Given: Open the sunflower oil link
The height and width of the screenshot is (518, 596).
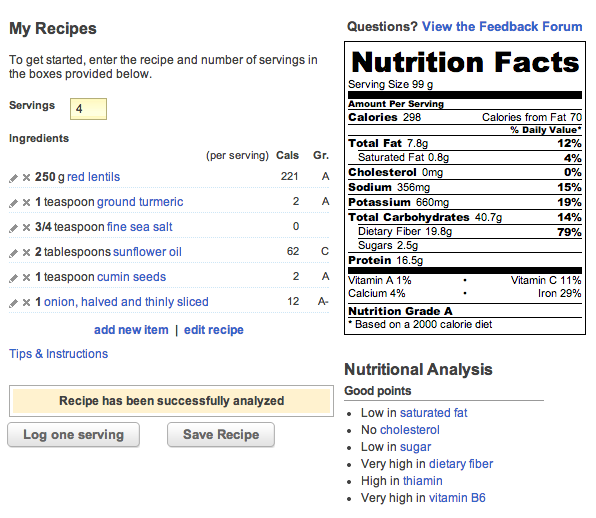Looking at the screenshot, I should coord(147,252).
